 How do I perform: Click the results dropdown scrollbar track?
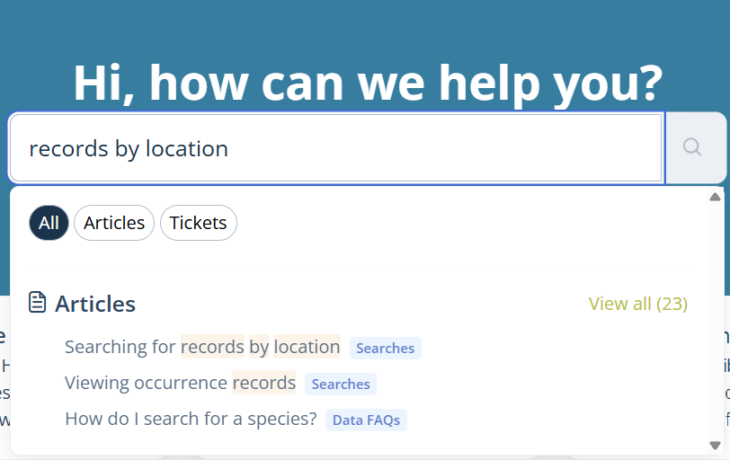[x=715, y=321]
